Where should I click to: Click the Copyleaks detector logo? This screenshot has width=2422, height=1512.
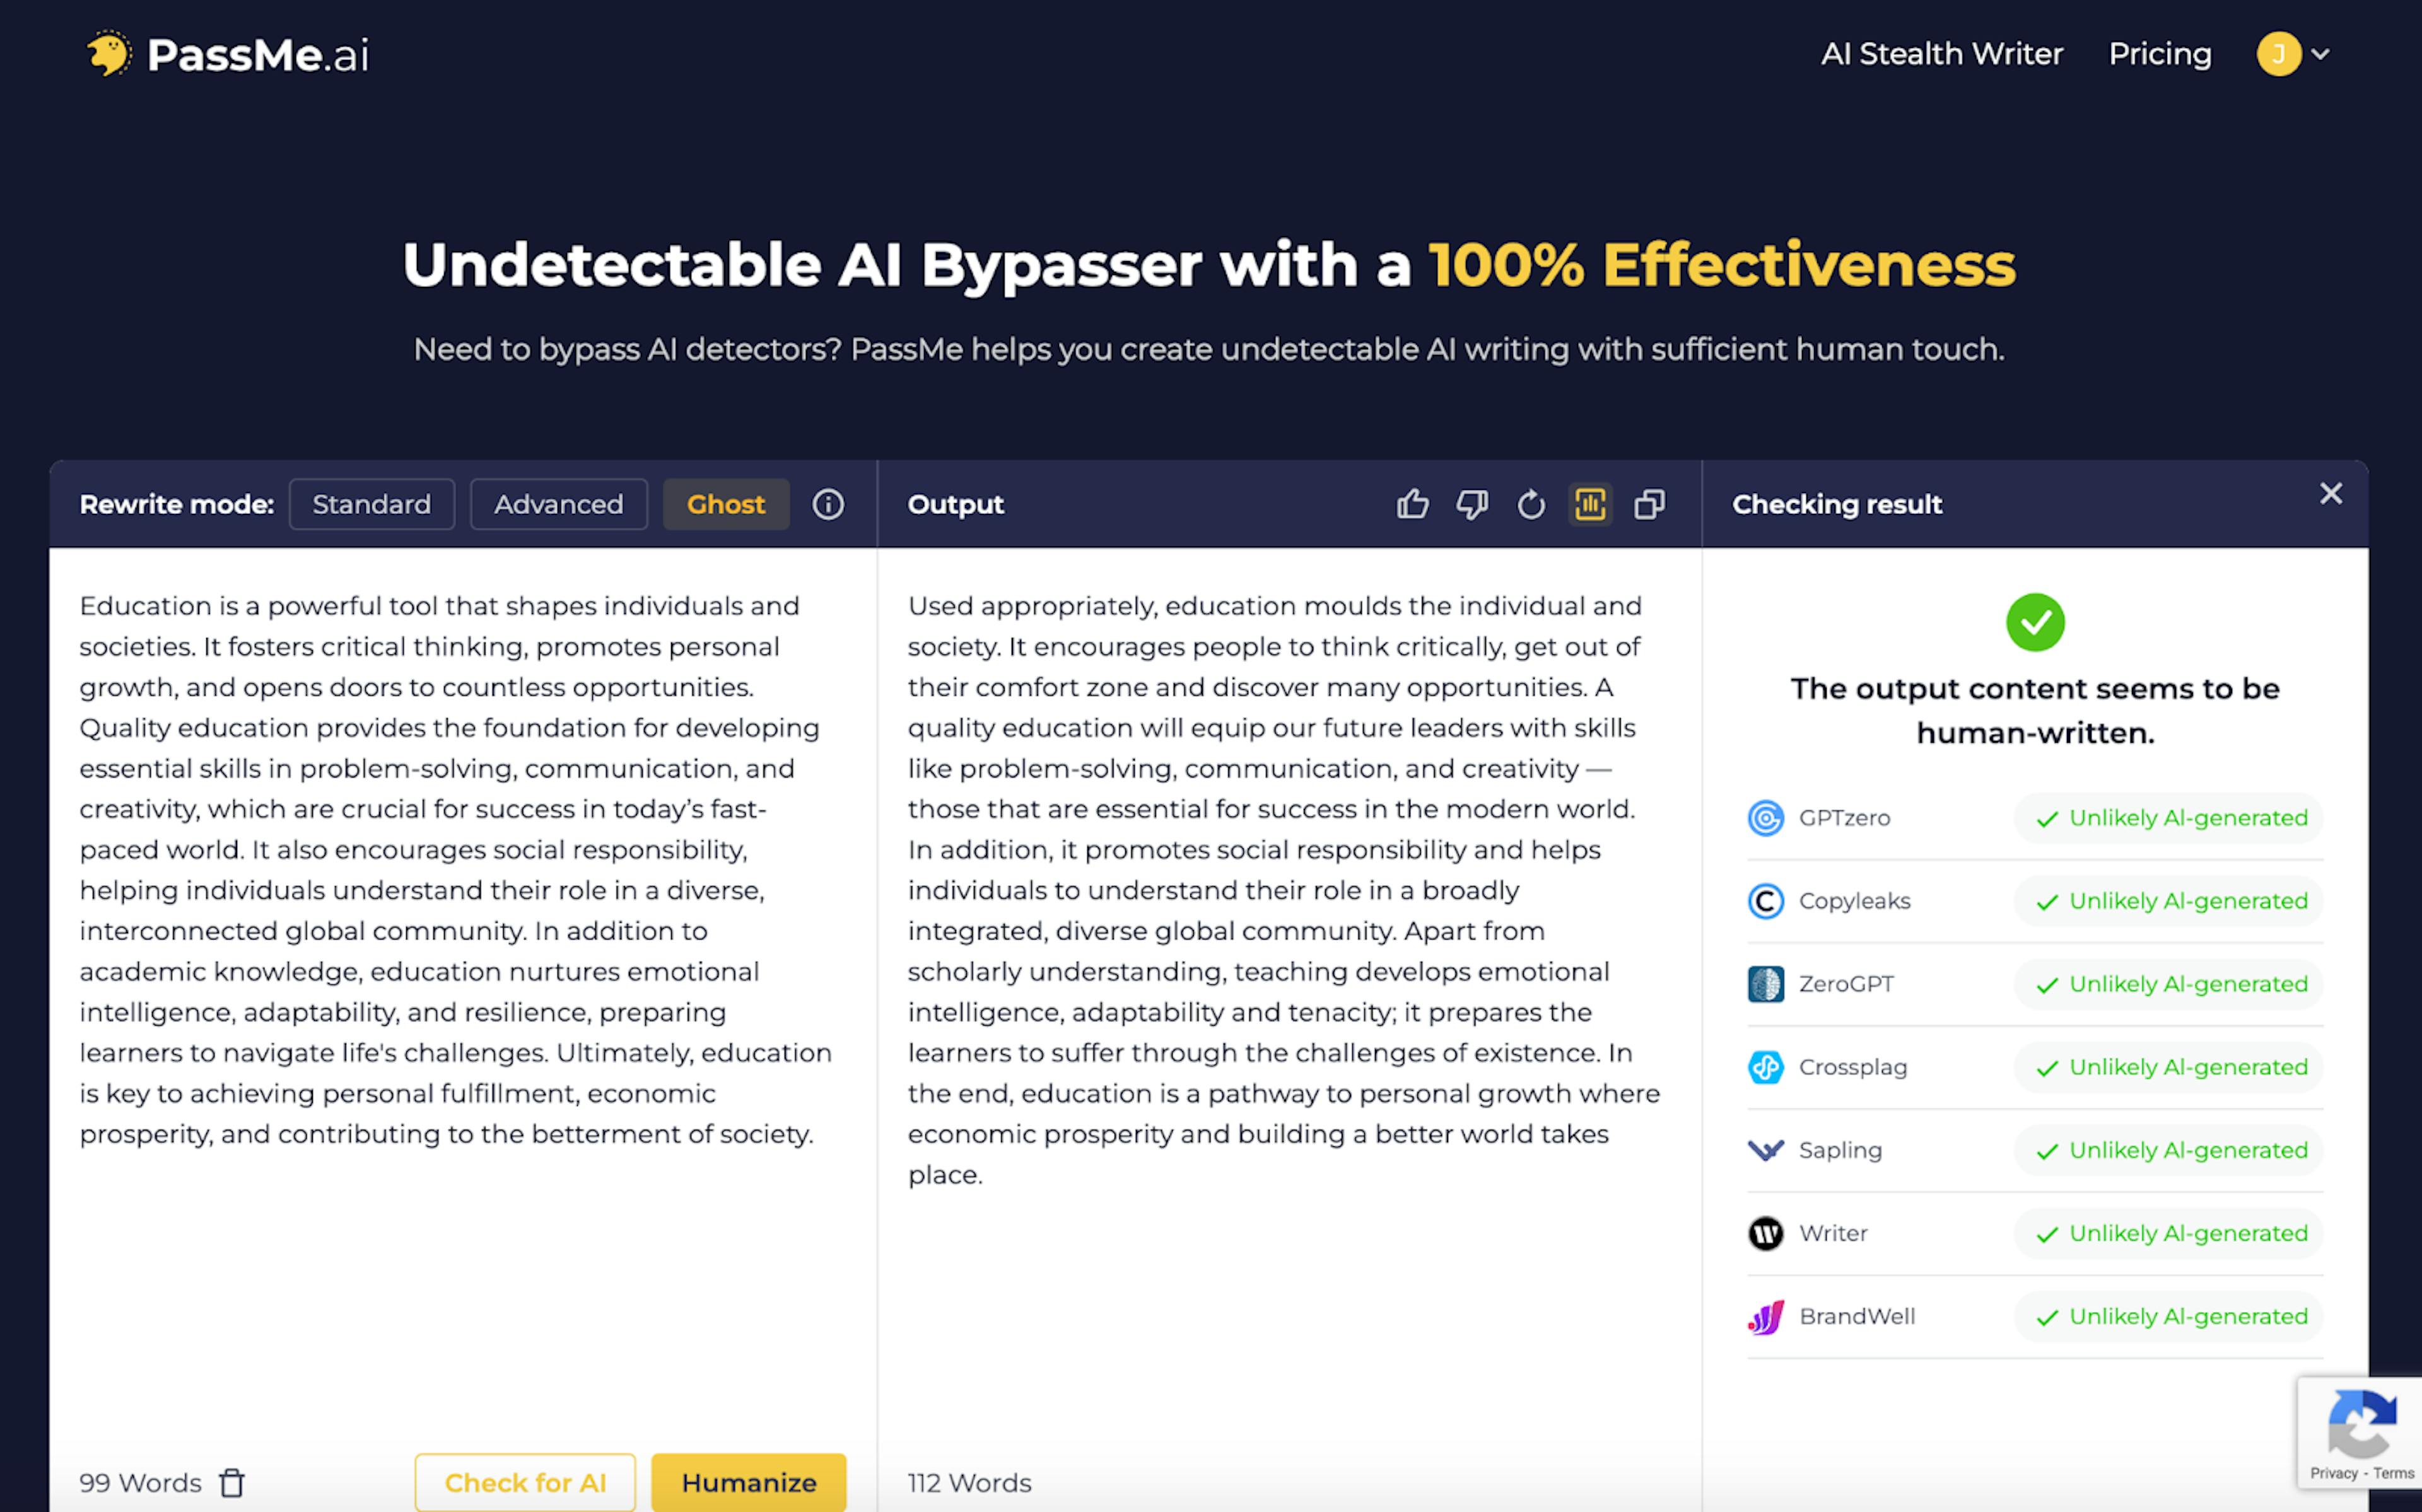tap(1766, 900)
